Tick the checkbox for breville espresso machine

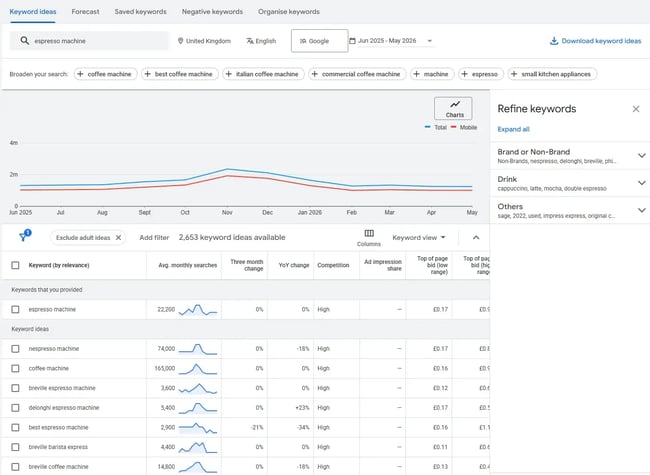[15, 388]
